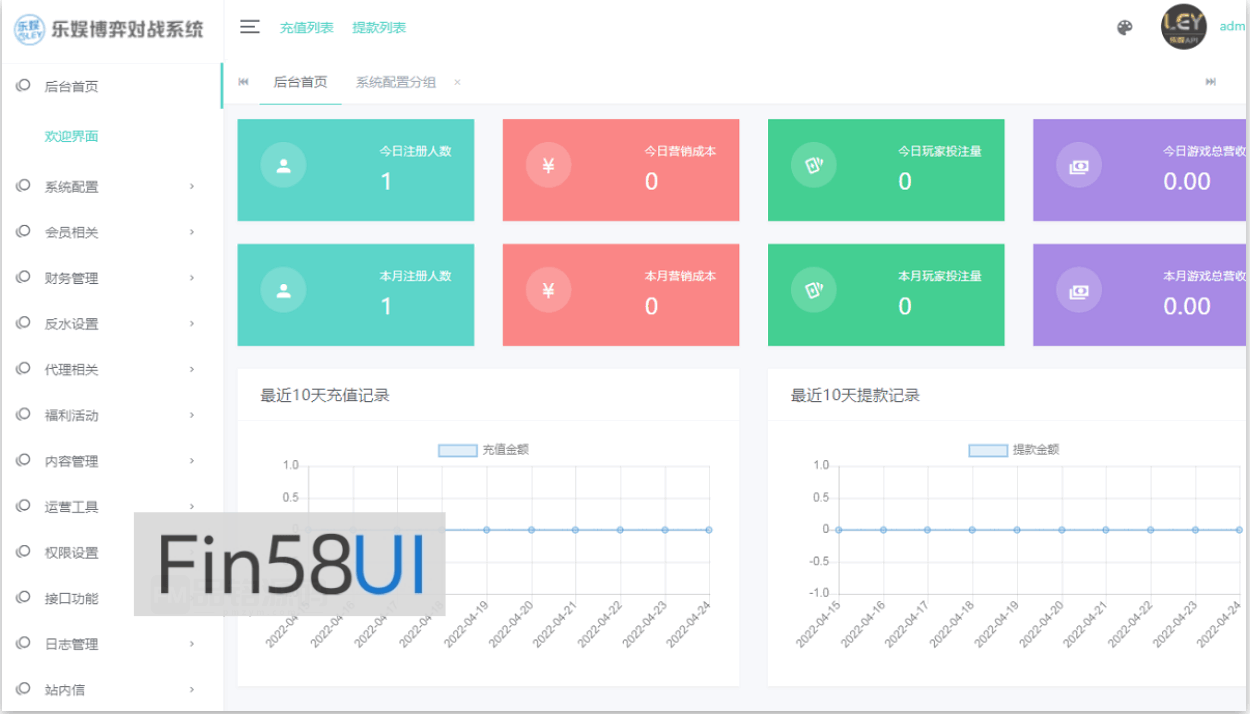The height and width of the screenshot is (714, 1250).
Task: Click the theme palette icon in the header
Action: (1123, 28)
